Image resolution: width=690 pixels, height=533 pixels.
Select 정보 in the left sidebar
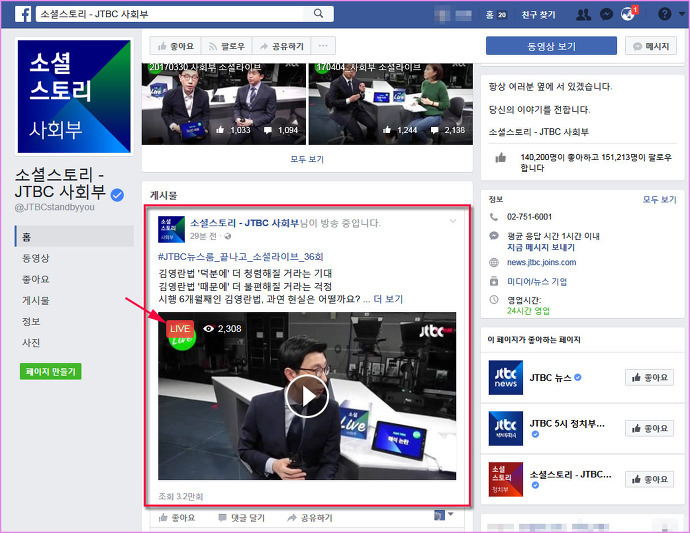31,321
